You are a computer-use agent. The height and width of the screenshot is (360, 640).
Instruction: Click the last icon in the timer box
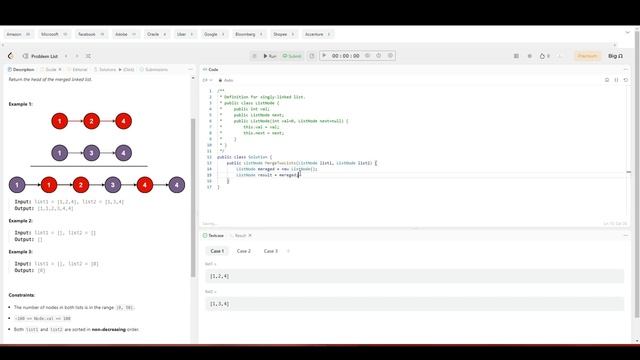pos(390,56)
